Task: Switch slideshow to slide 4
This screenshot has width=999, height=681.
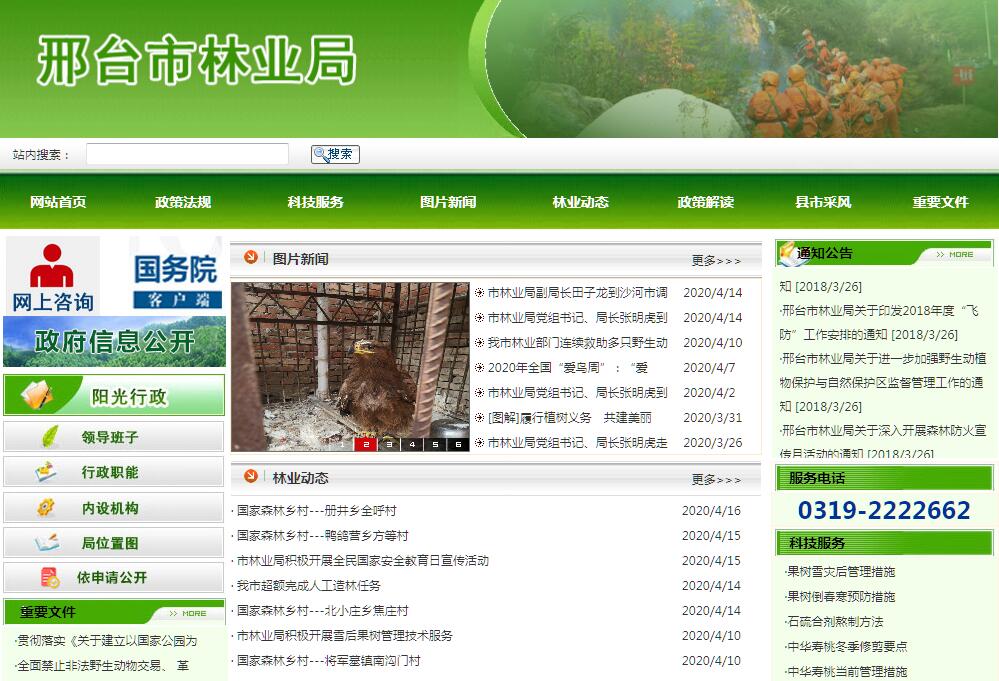Action: [412, 445]
